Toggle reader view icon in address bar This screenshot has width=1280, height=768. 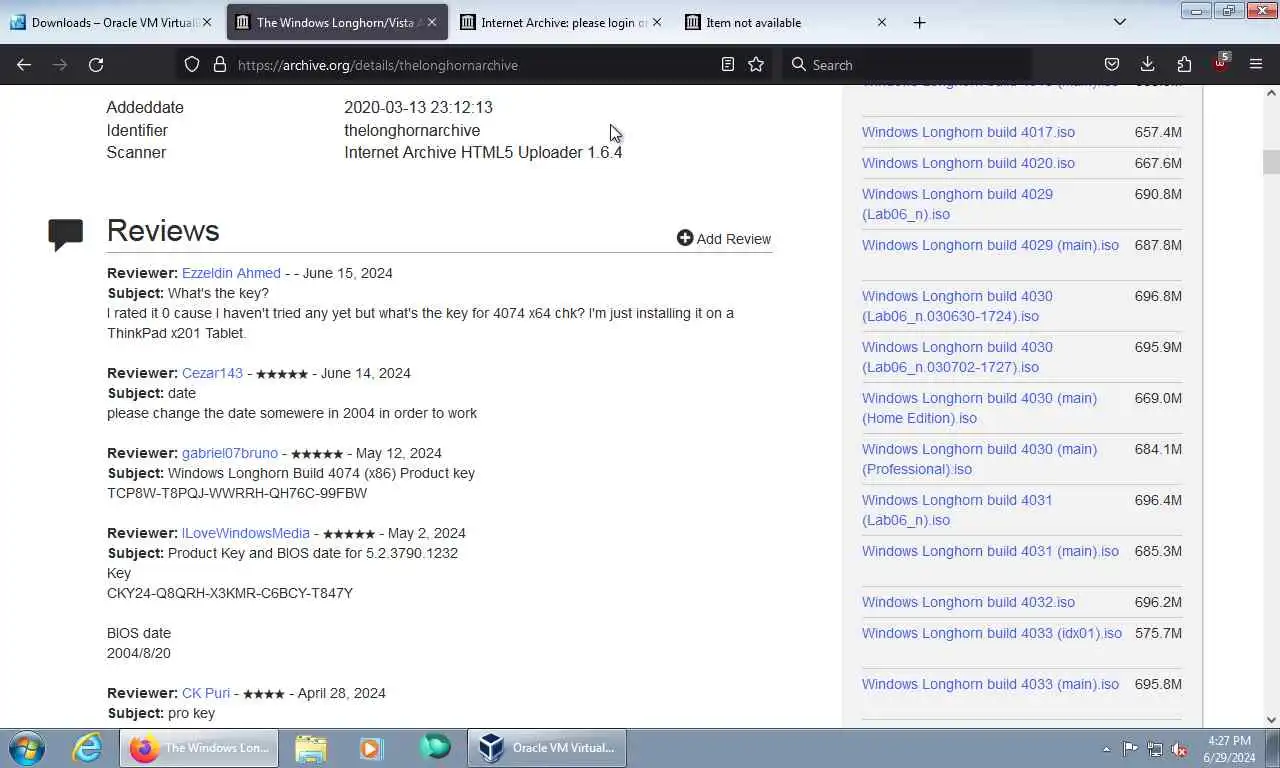[x=728, y=64]
